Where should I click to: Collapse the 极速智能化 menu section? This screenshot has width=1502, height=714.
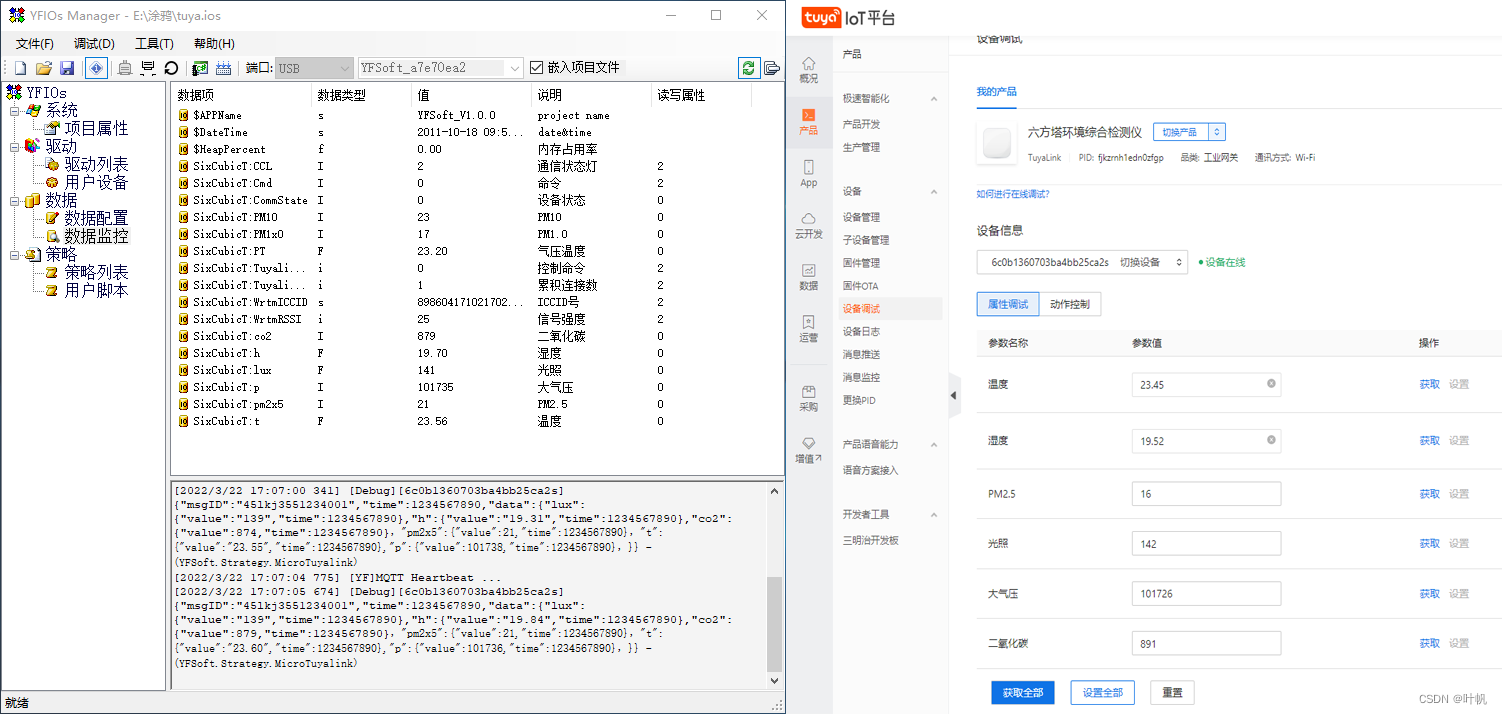934,99
